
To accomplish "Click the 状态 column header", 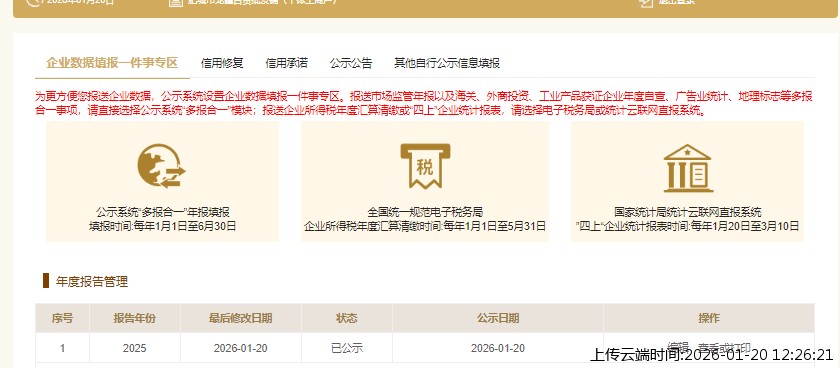I will (347, 318).
